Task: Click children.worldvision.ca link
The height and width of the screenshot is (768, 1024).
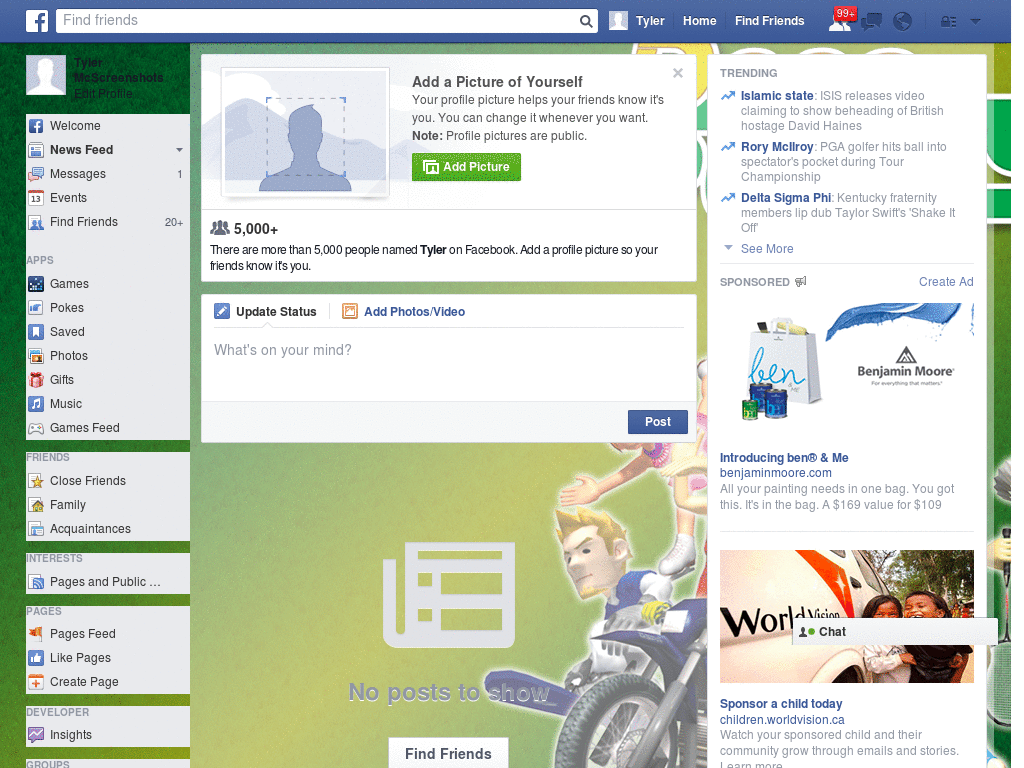Action: tap(782, 720)
